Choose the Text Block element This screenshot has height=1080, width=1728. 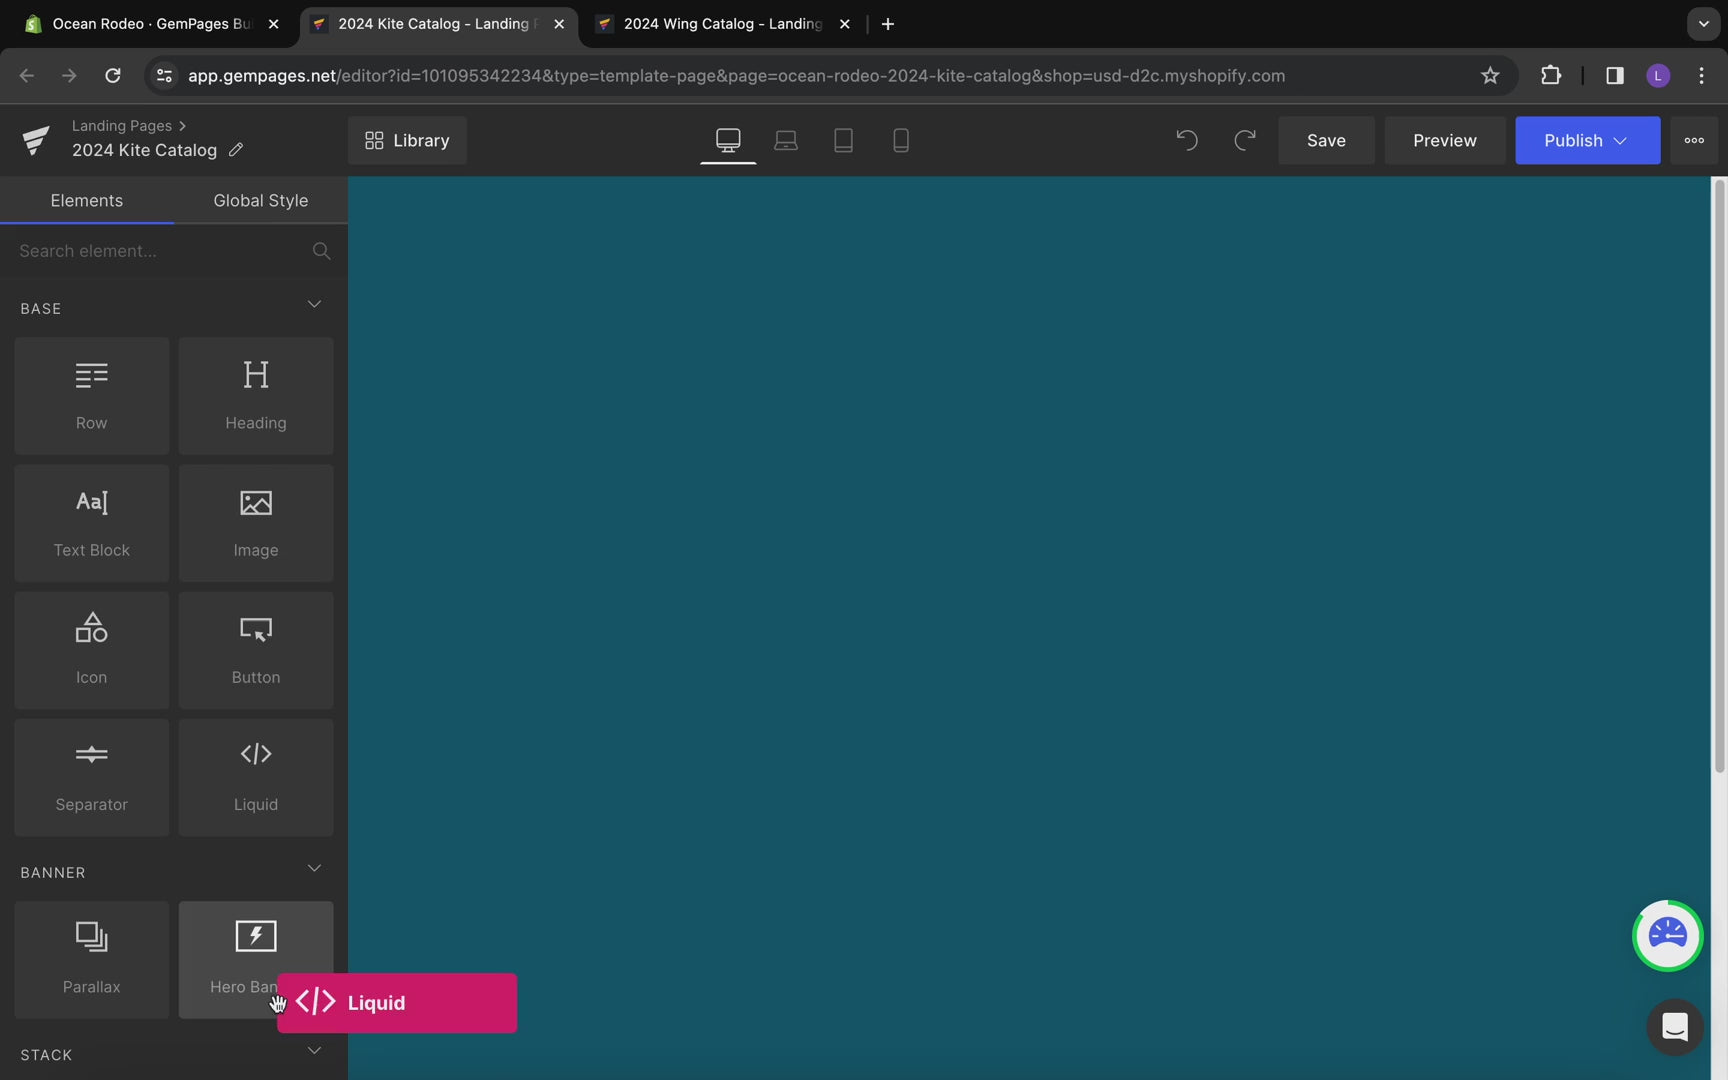point(91,522)
